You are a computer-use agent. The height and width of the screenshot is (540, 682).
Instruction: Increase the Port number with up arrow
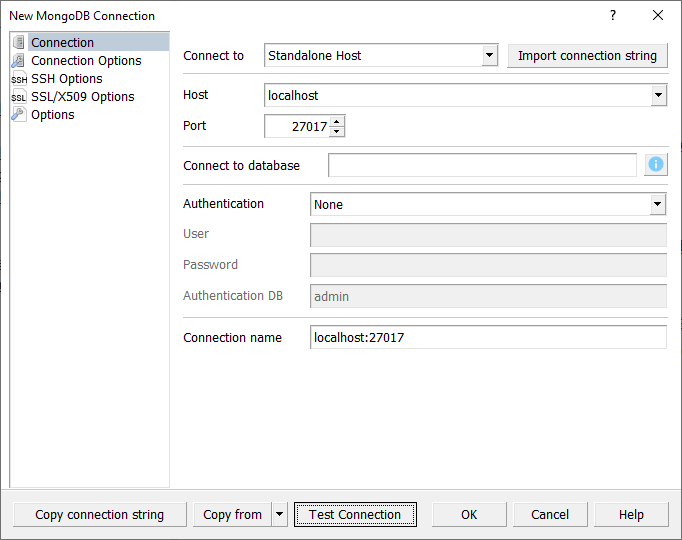tap(337, 121)
